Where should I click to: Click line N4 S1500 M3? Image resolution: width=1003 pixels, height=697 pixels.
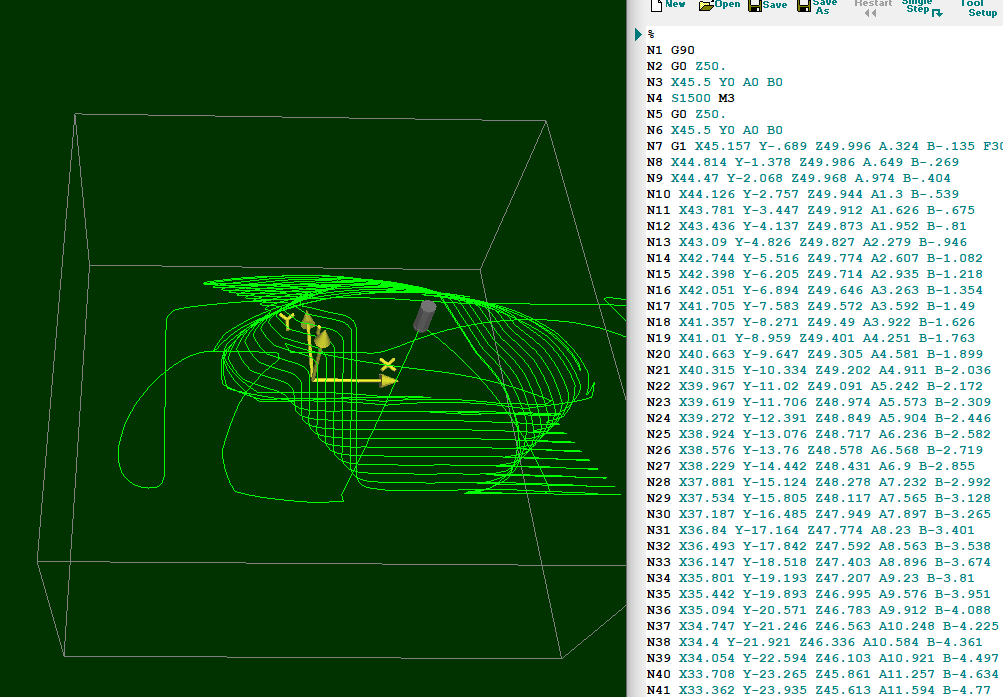click(x=690, y=98)
